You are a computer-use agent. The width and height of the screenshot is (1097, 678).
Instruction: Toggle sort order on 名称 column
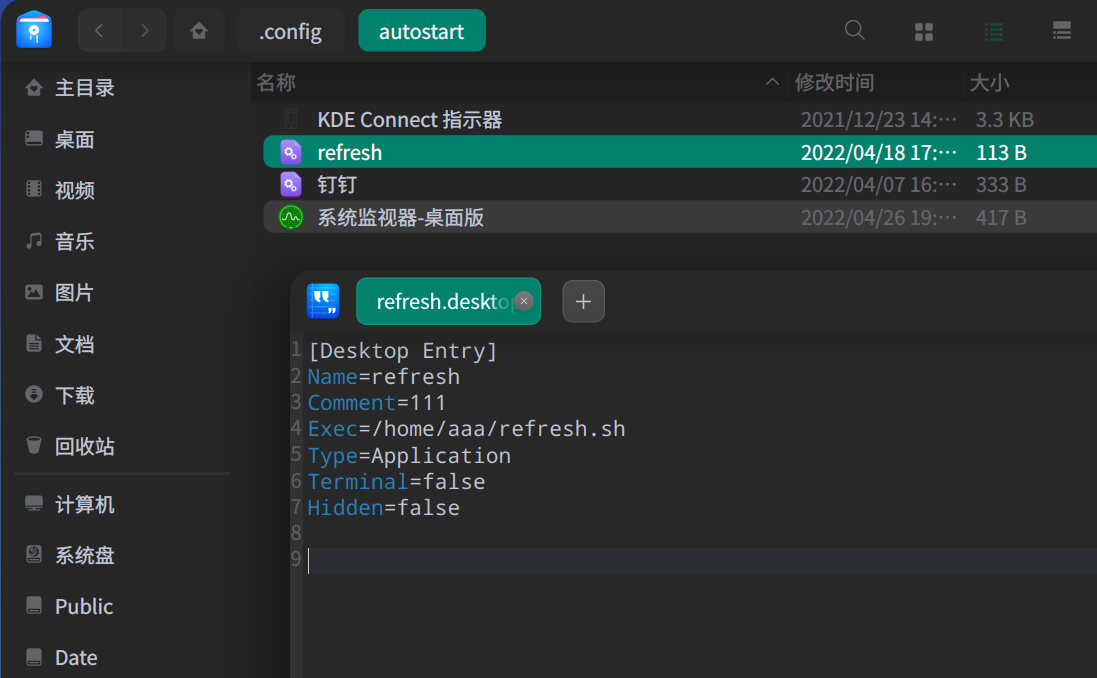tap(771, 82)
